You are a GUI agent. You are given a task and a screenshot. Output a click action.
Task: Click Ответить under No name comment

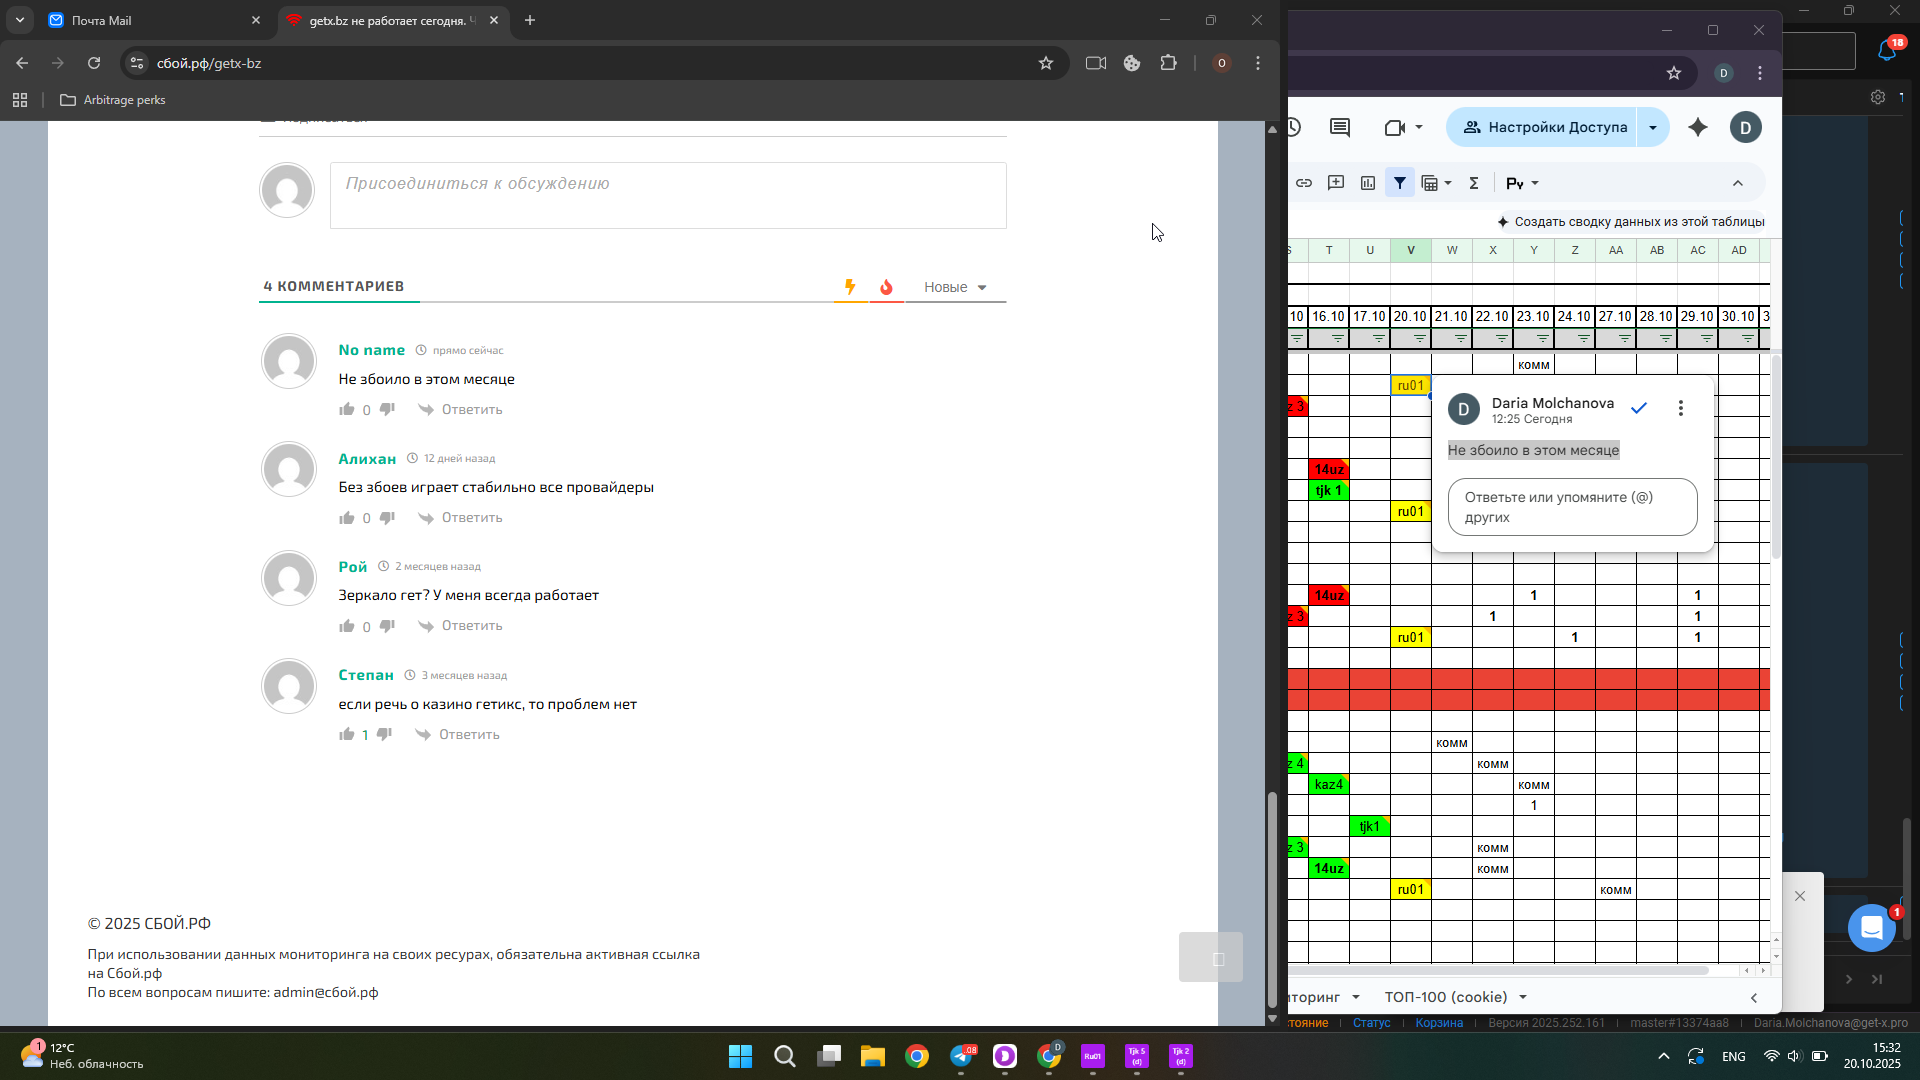click(471, 409)
